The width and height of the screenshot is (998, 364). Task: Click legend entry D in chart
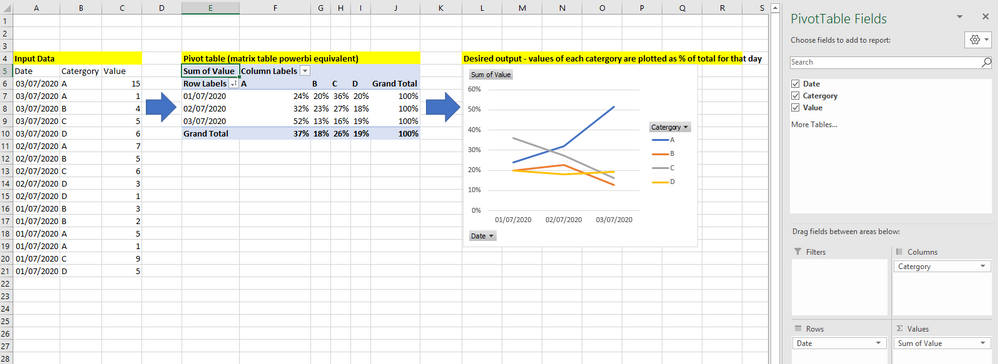click(x=663, y=183)
